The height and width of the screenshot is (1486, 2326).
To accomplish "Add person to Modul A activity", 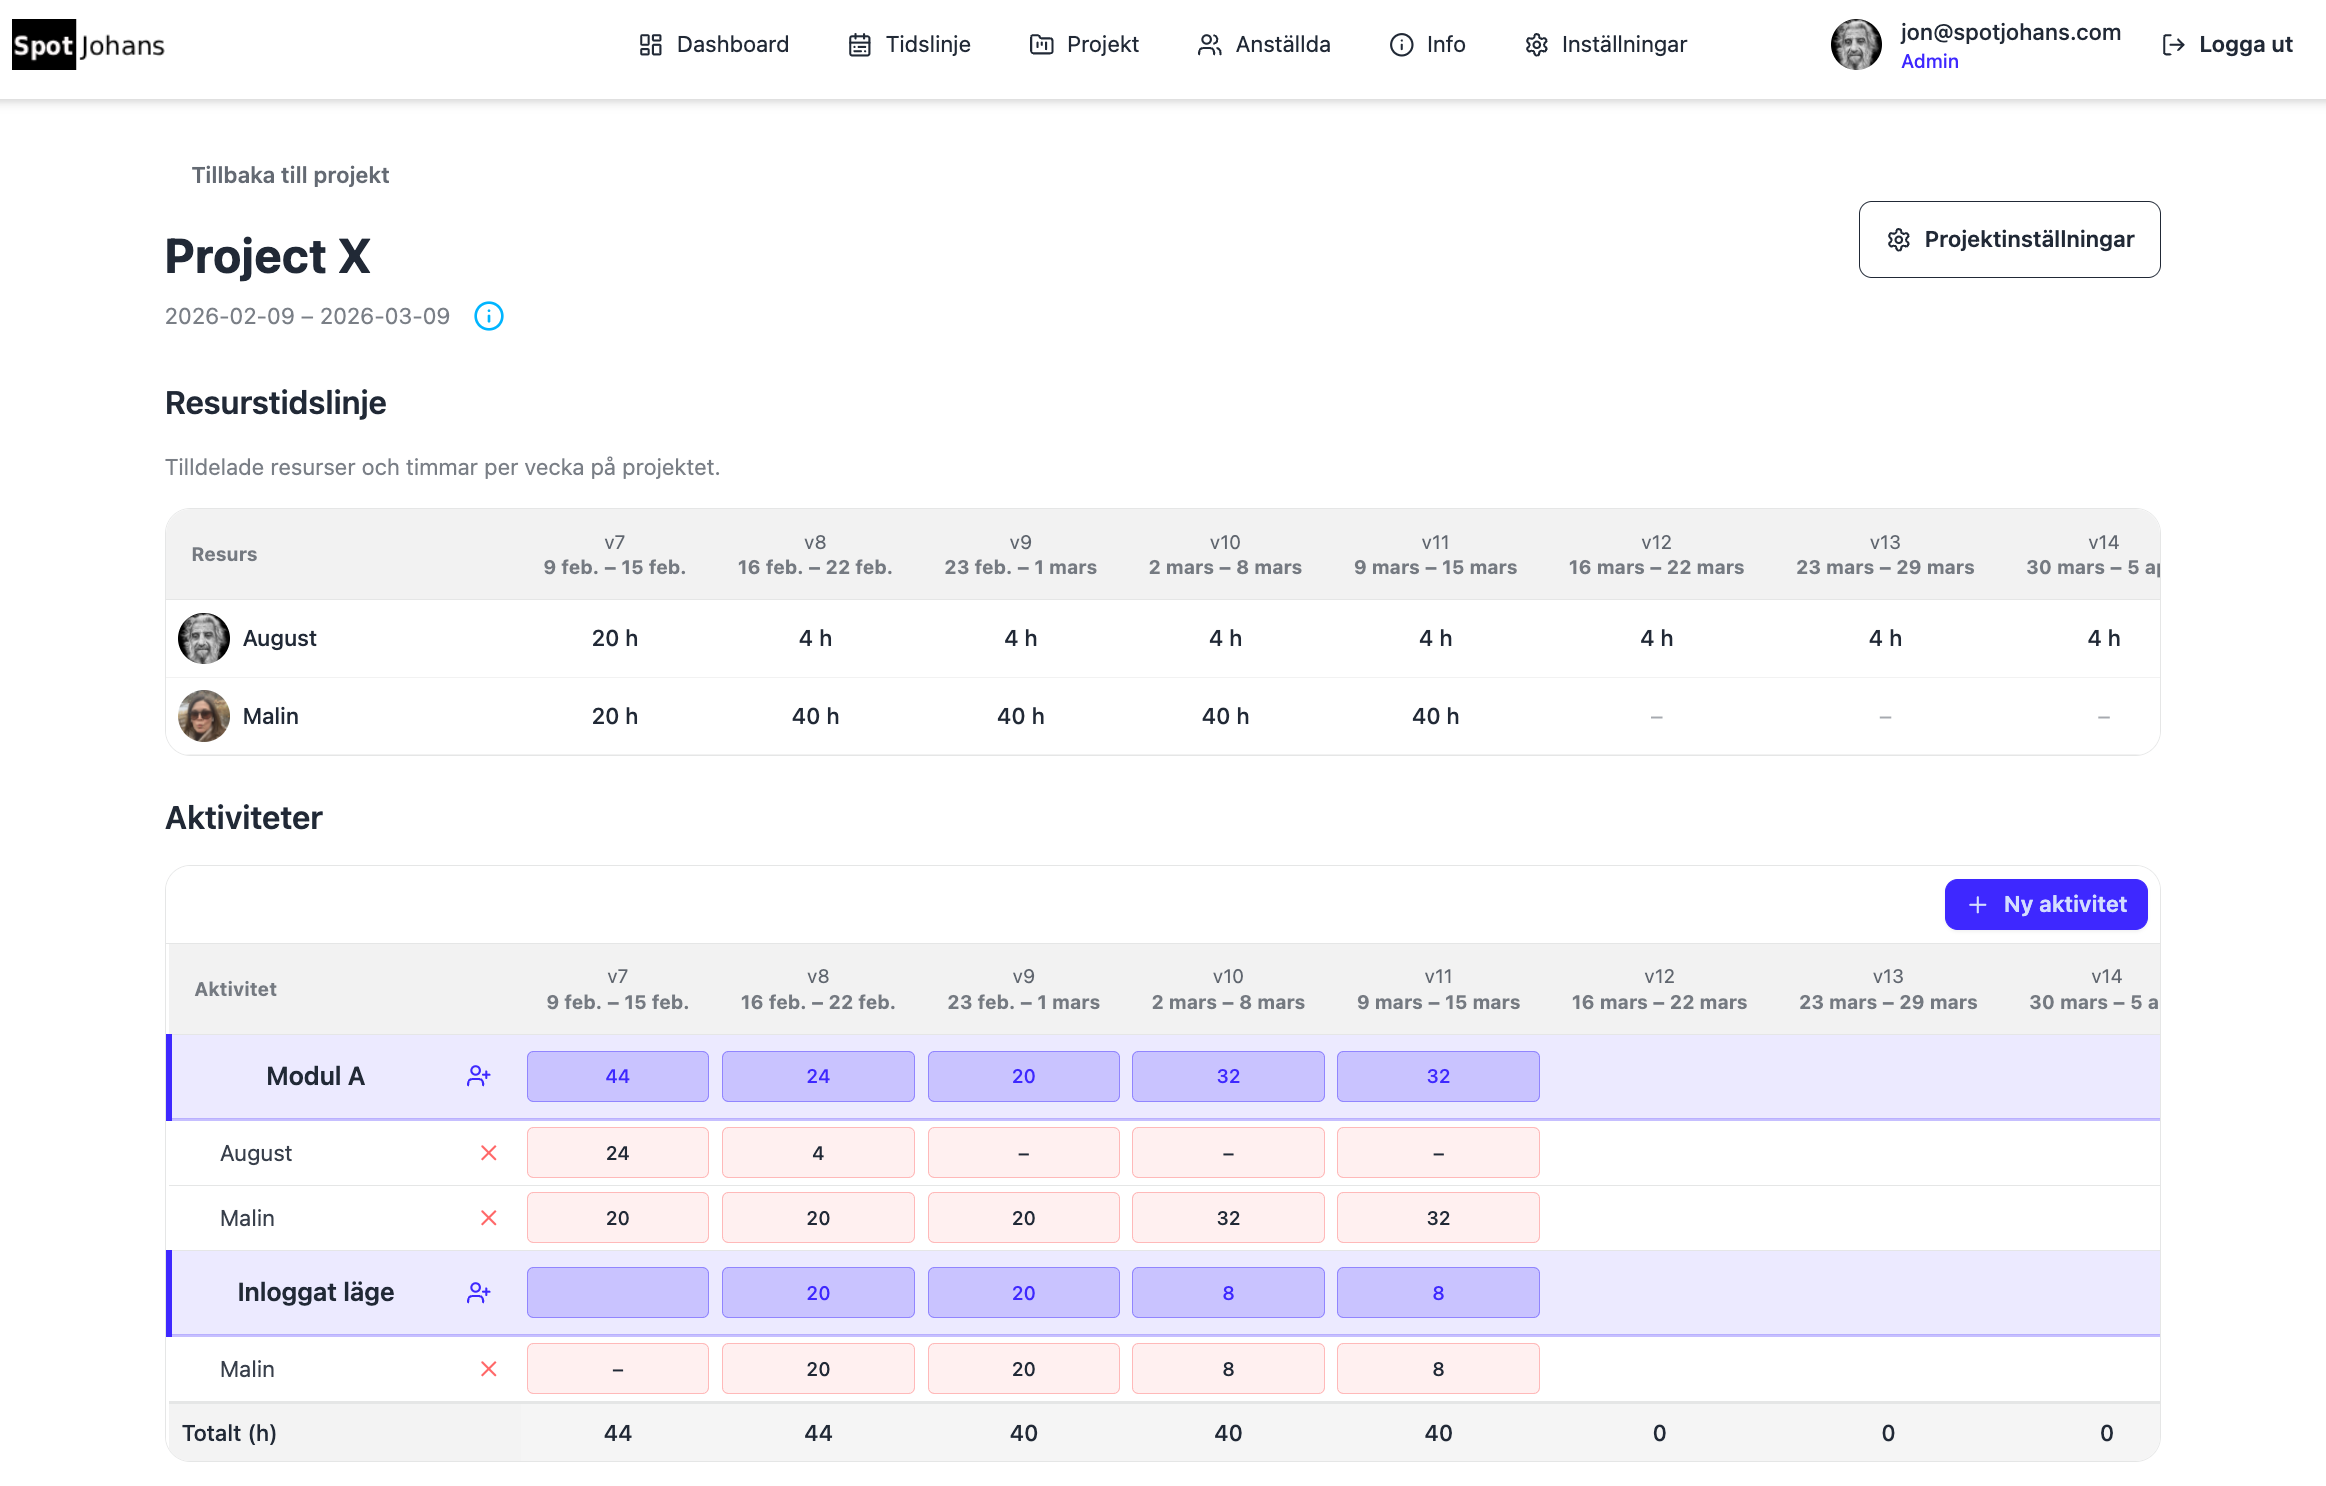I will (478, 1076).
